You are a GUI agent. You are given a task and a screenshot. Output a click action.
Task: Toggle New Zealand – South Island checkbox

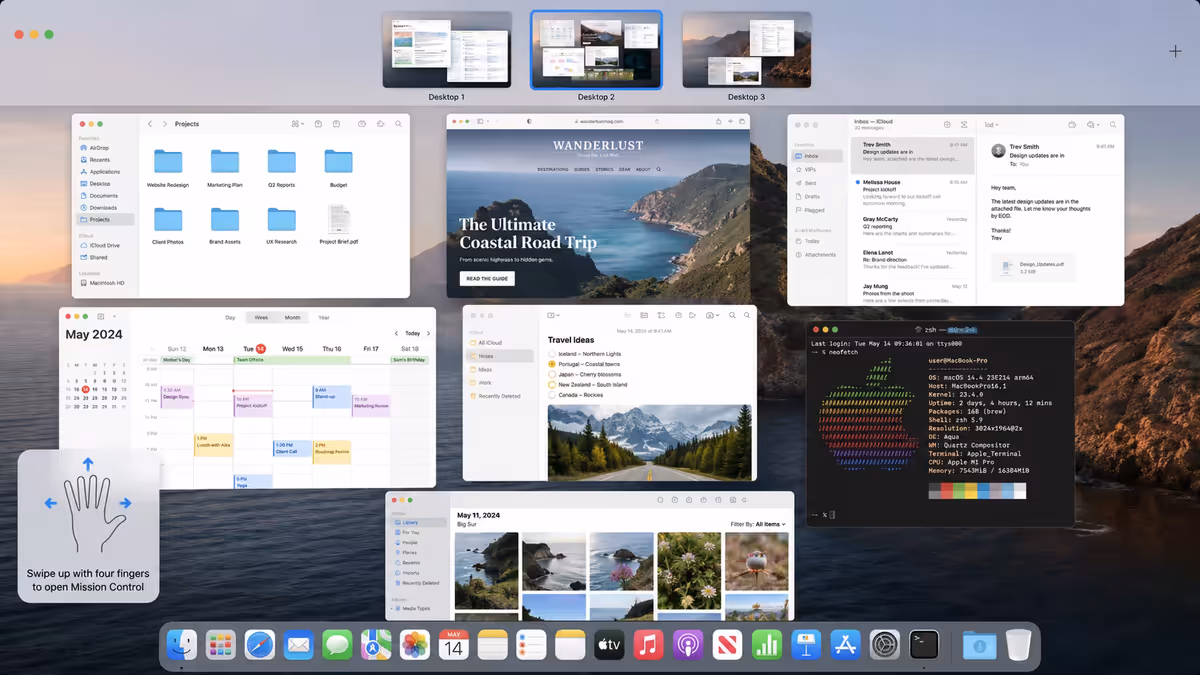click(x=552, y=385)
